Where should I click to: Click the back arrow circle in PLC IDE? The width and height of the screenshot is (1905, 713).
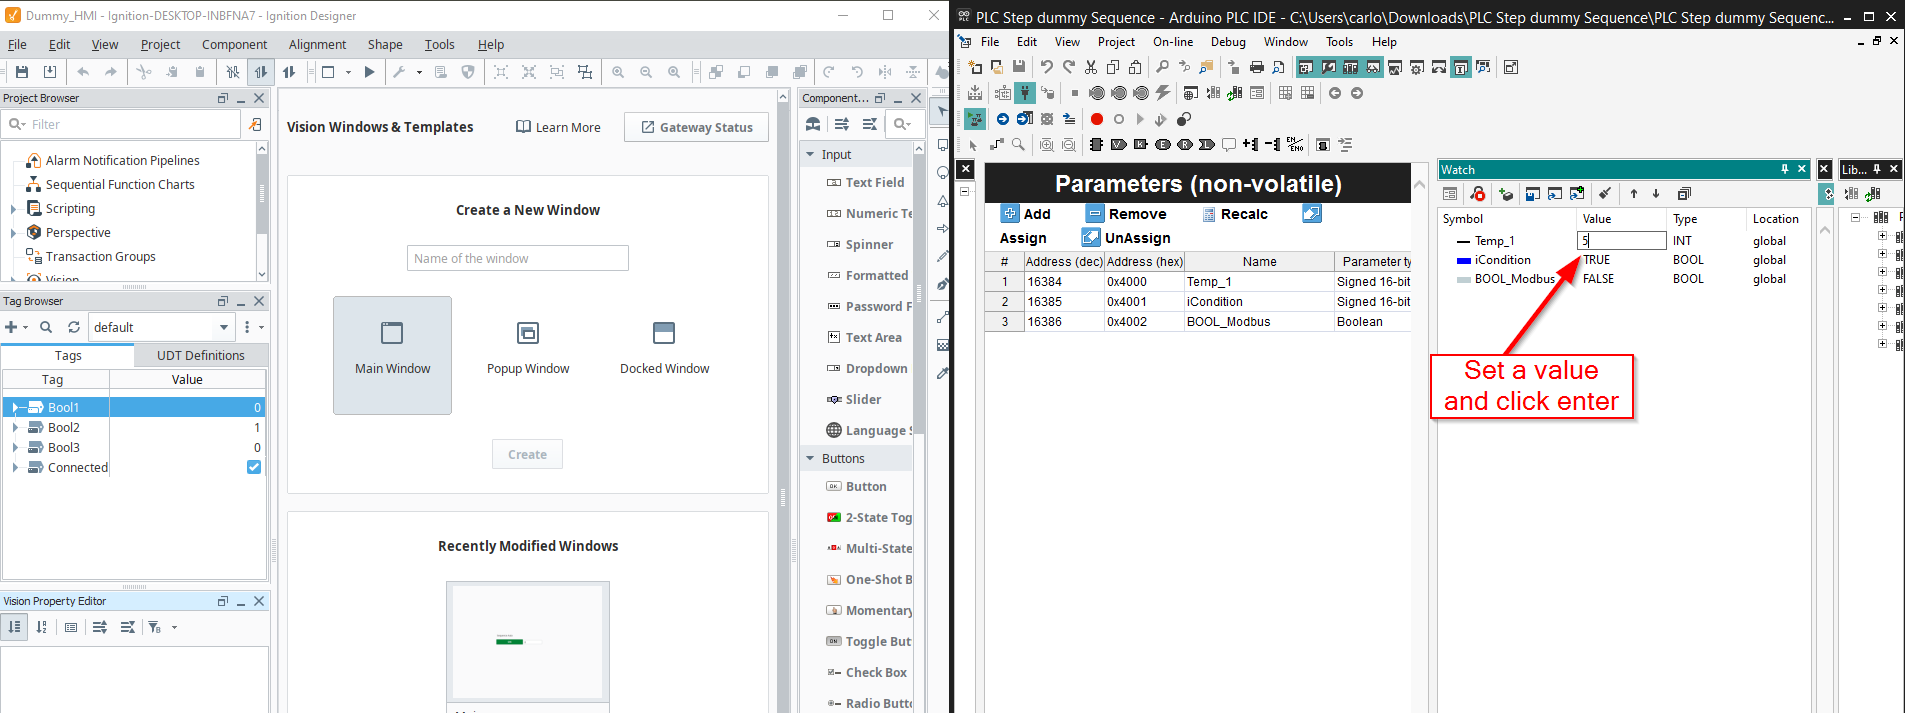pos(1335,93)
